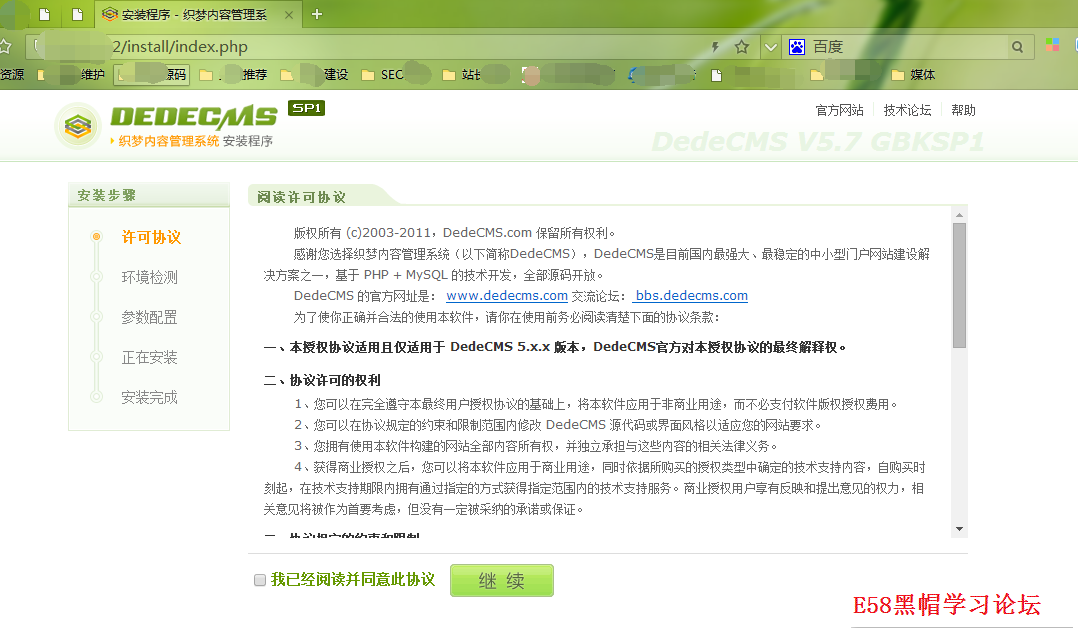This screenshot has height=633, width=1078.
Task: Click license scrollbar down arrow
Action: pos(959,529)
